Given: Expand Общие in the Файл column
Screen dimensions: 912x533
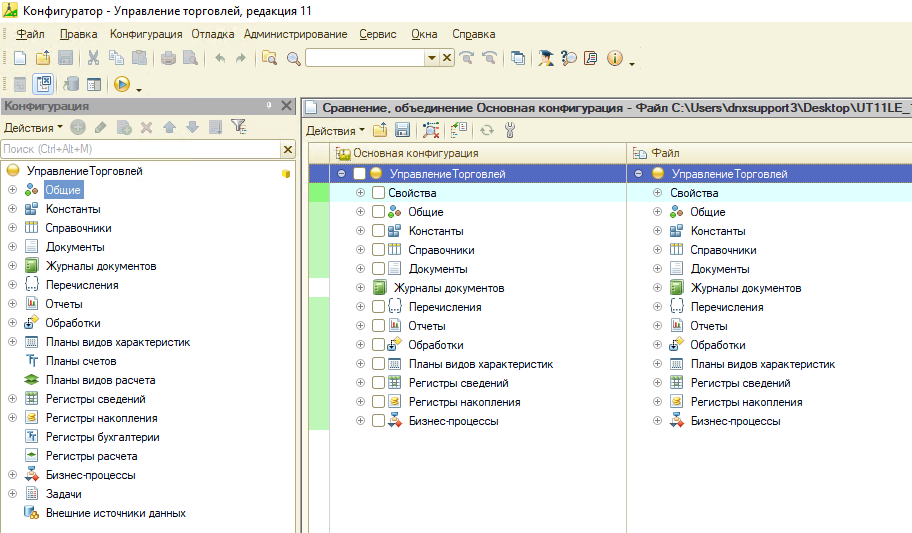Looking at the screenshot, I should pyautogui.click(x=658, y=212).
